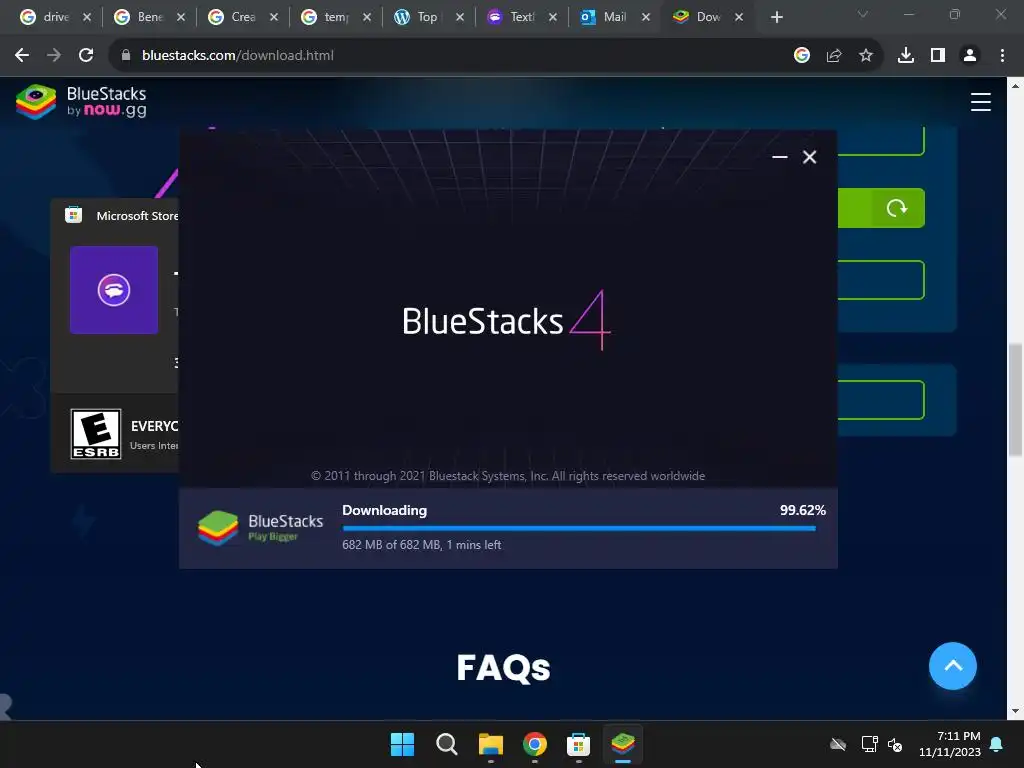Open Chrome three-dot menu
This screenshot has width=1024, height=768.
point(1002,56)
